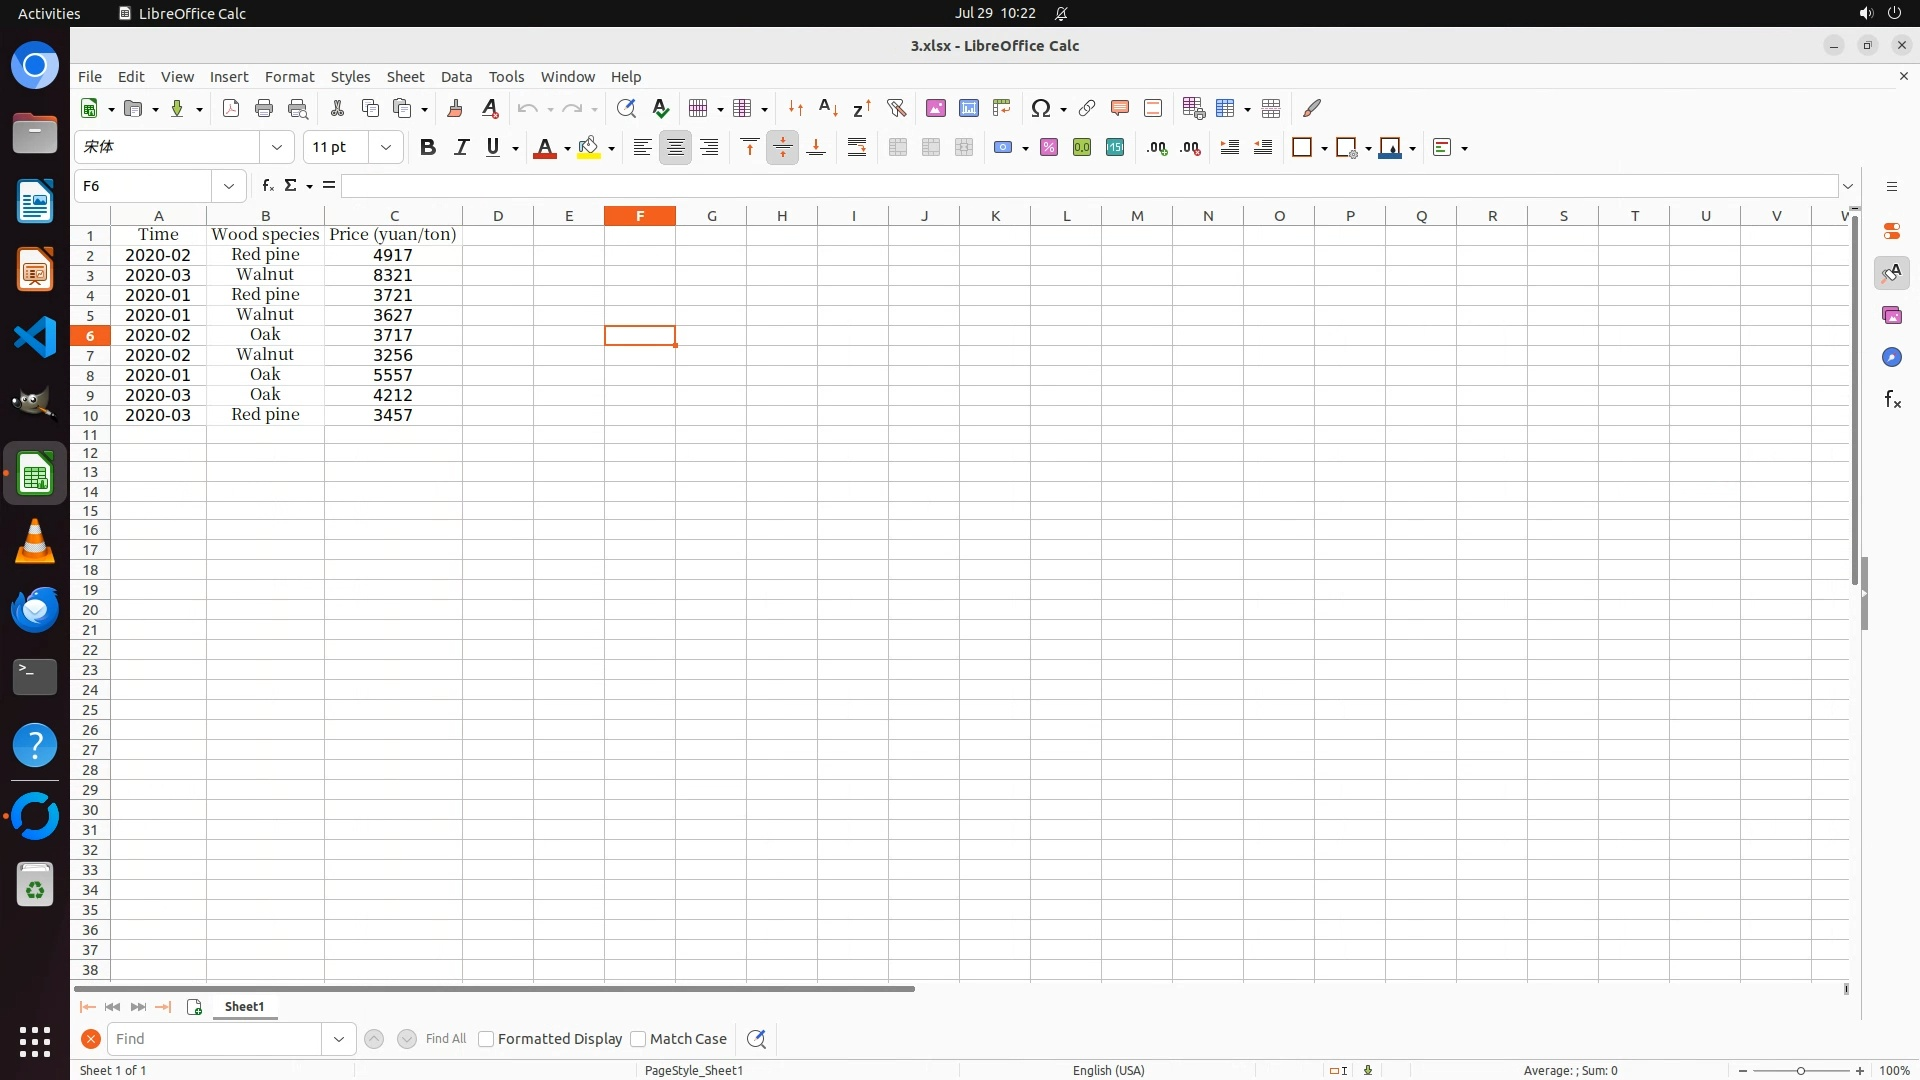Format selected cells as percent
Image resolution: width=1920 pixels, height=1080 pixels.
pos(1049,148)
